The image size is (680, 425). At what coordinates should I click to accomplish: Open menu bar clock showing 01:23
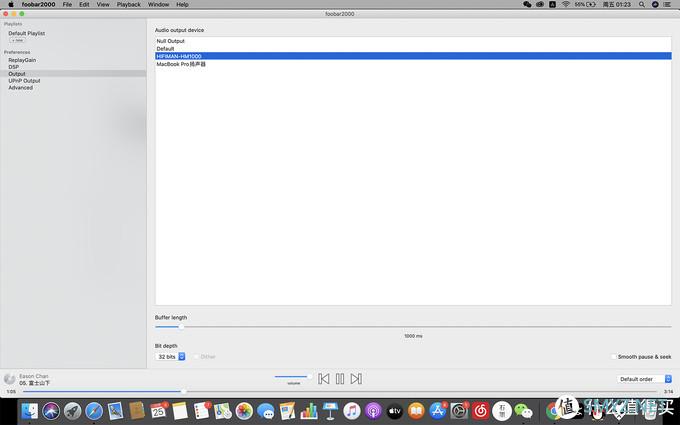click(616, 4)
